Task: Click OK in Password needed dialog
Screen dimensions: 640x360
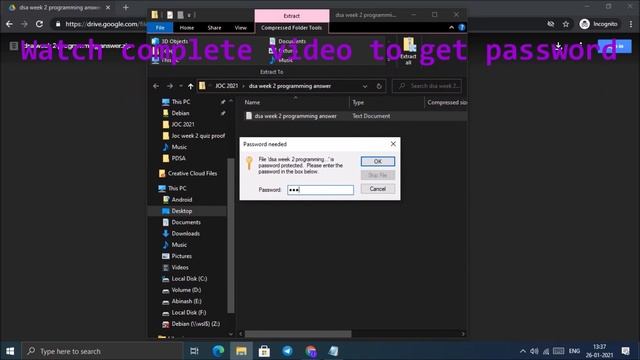Action: coord(378,161)
